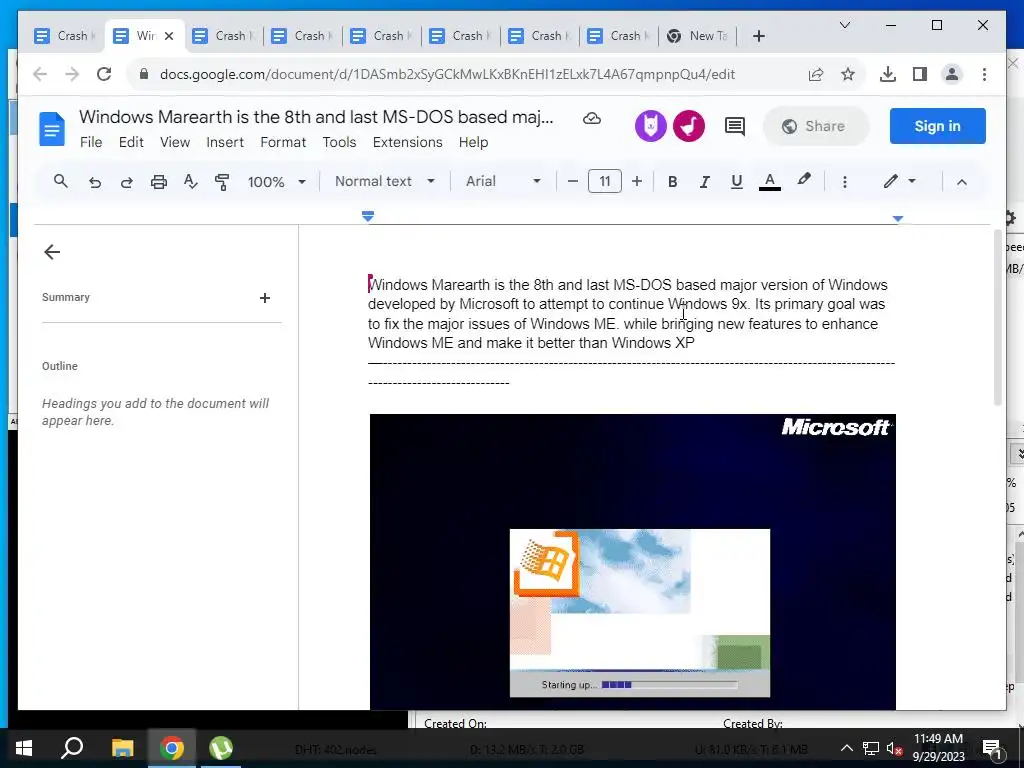Viewport: 1024px width, 768px height.
Task: Switch to the New Tab tab
Action: [697, 36]
